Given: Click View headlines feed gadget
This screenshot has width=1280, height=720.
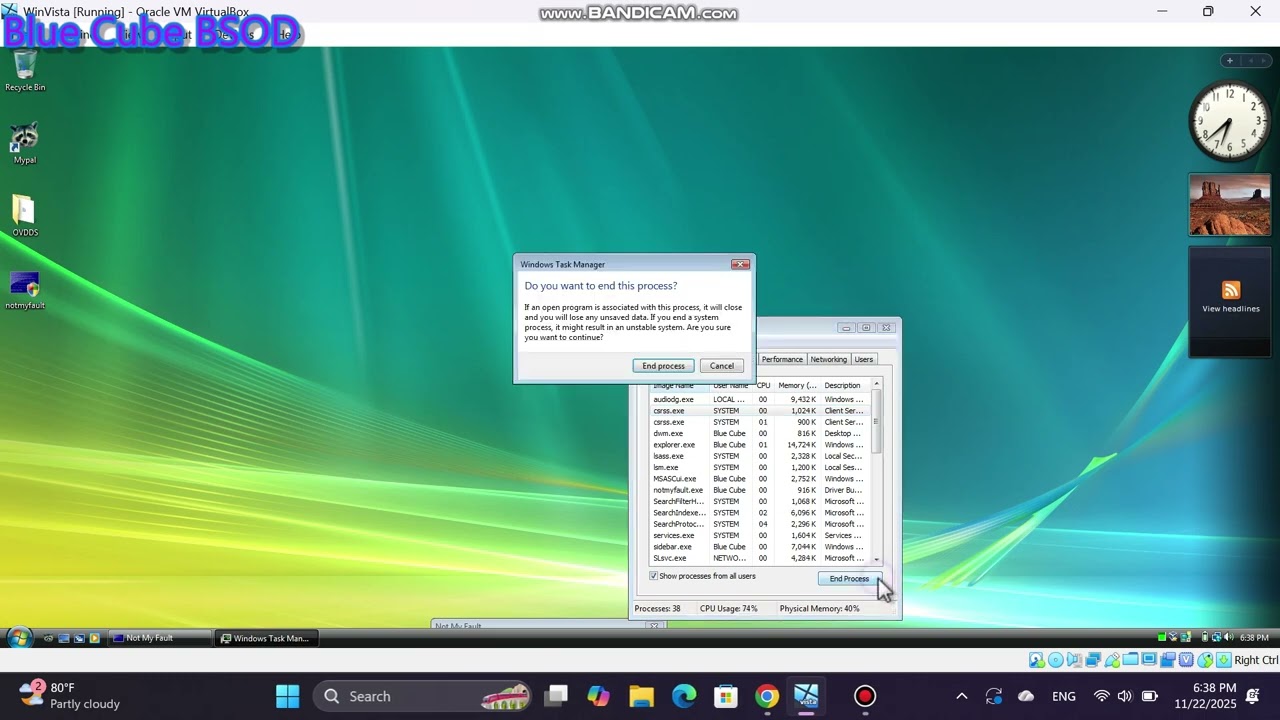Looking at the screenshot, I should 1230,301.
